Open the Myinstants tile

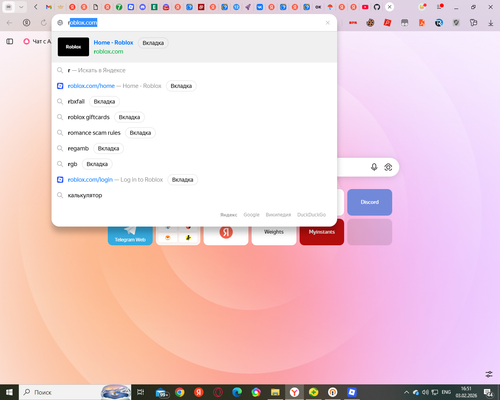(322, 232)
